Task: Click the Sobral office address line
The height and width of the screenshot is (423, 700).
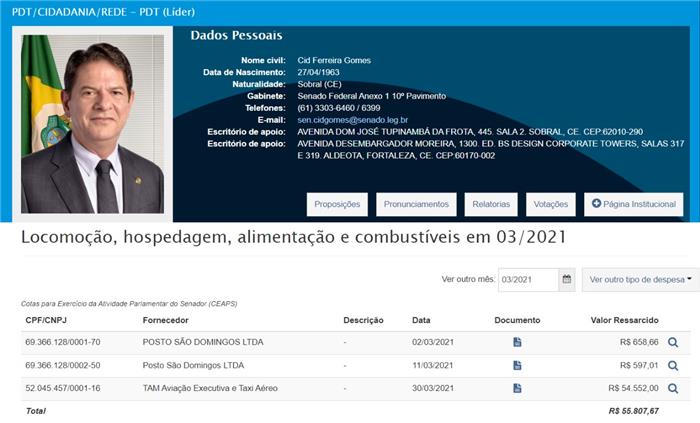Action: [x=470, y=132]
